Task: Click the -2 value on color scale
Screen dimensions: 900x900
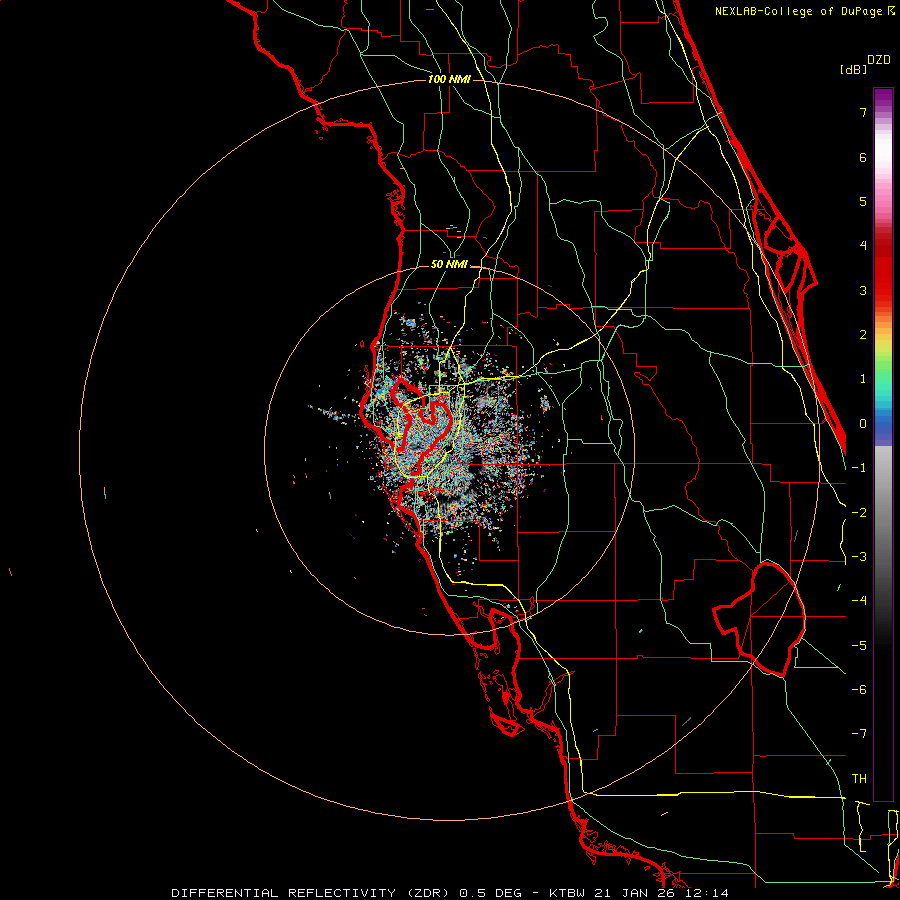Action: tap(859, 513)
